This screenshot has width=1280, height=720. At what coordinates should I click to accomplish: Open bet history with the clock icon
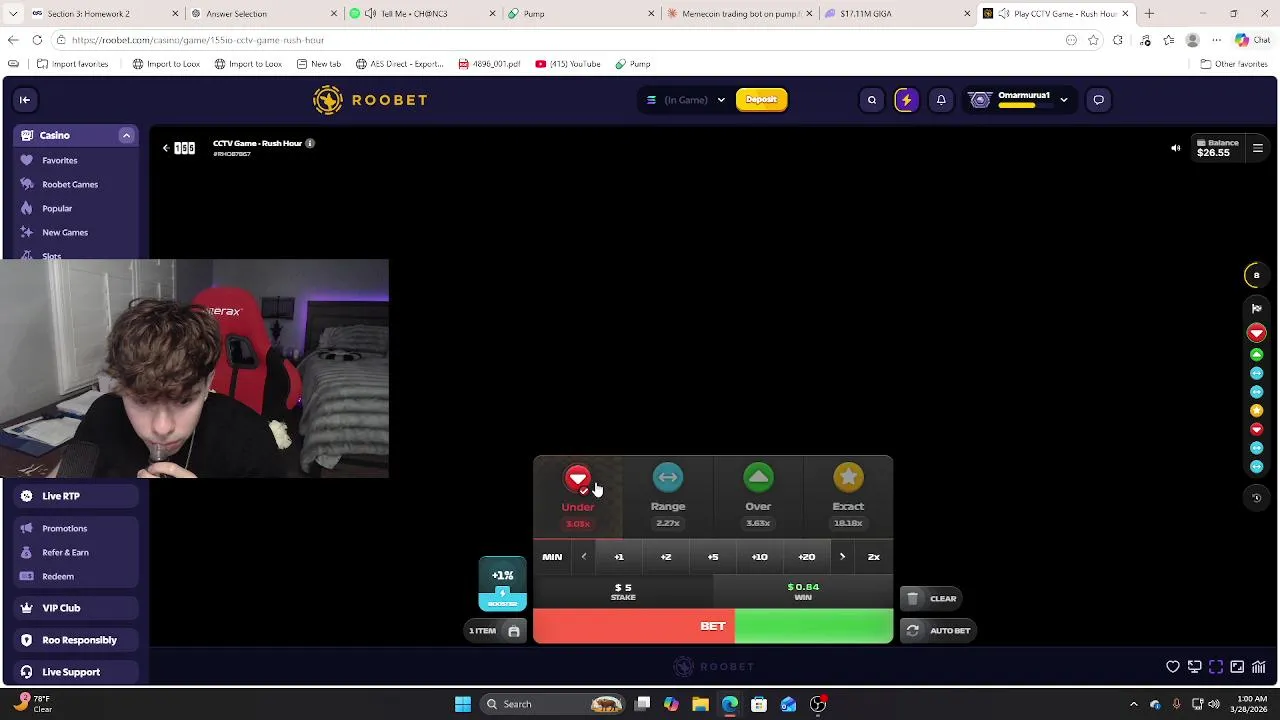[x=1257, y=497]
